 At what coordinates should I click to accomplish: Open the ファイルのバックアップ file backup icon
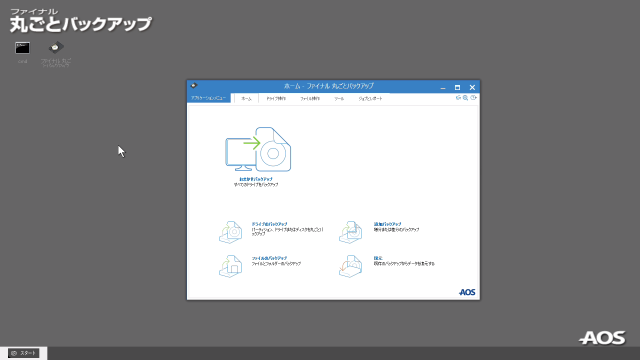coord(231,266)
